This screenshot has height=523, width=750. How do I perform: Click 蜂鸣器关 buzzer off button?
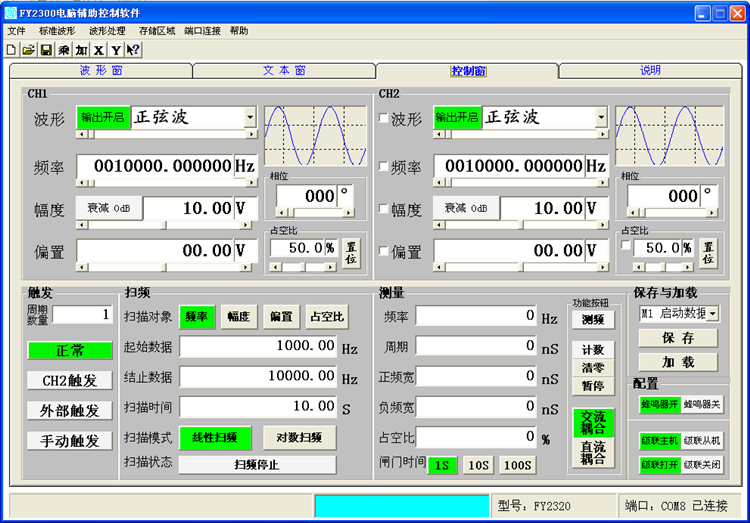(x=702, y=405)
